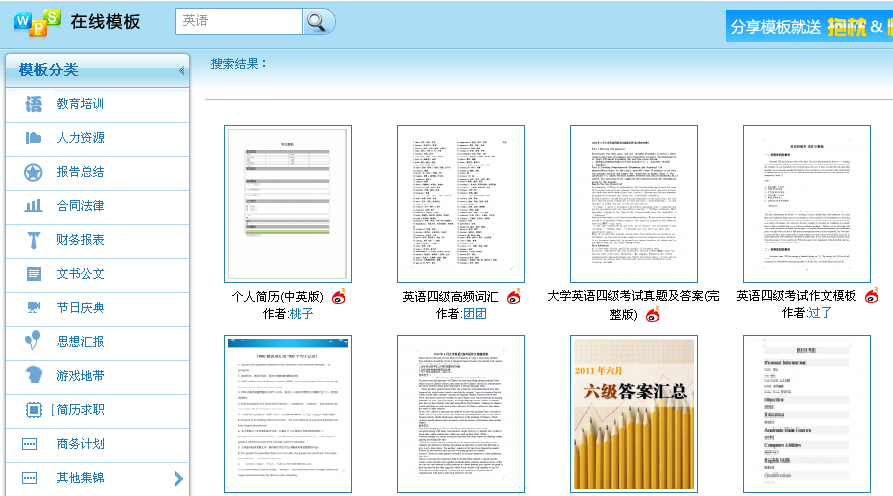Open author link 桃子
The width and height of the screenshot is (893, 496).
(301, 314)
